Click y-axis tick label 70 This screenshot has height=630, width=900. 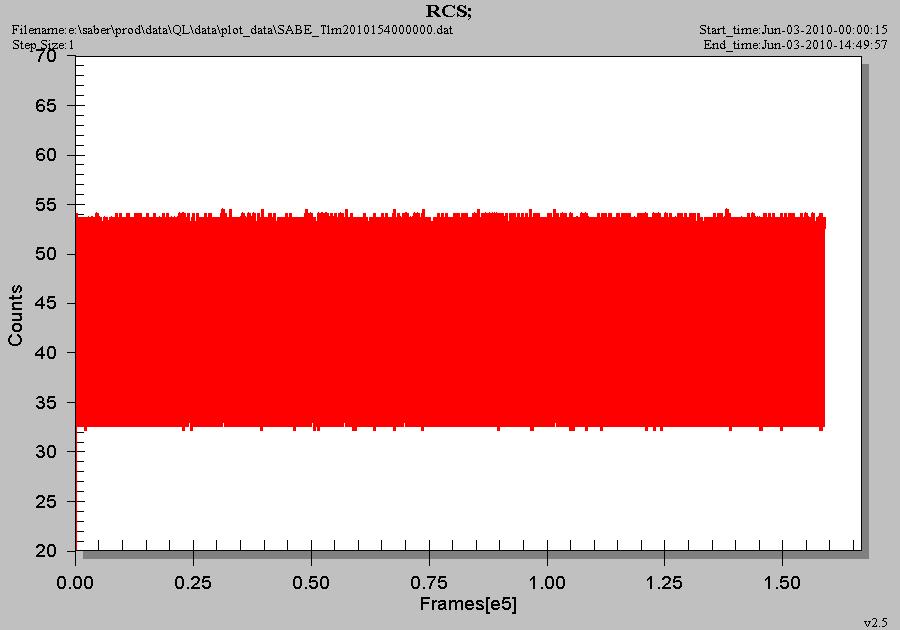coord(46,56)
